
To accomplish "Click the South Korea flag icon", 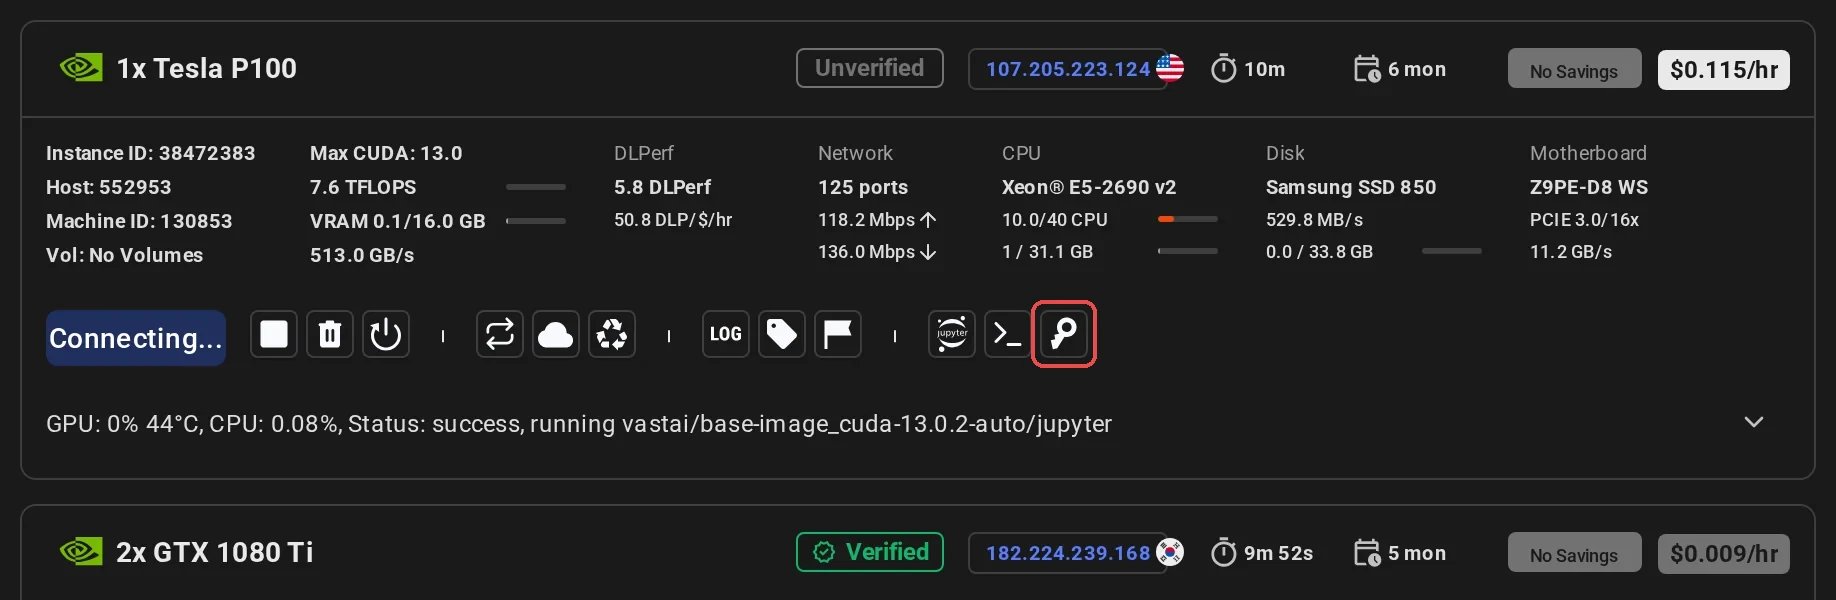I will tap(1170, 552).
